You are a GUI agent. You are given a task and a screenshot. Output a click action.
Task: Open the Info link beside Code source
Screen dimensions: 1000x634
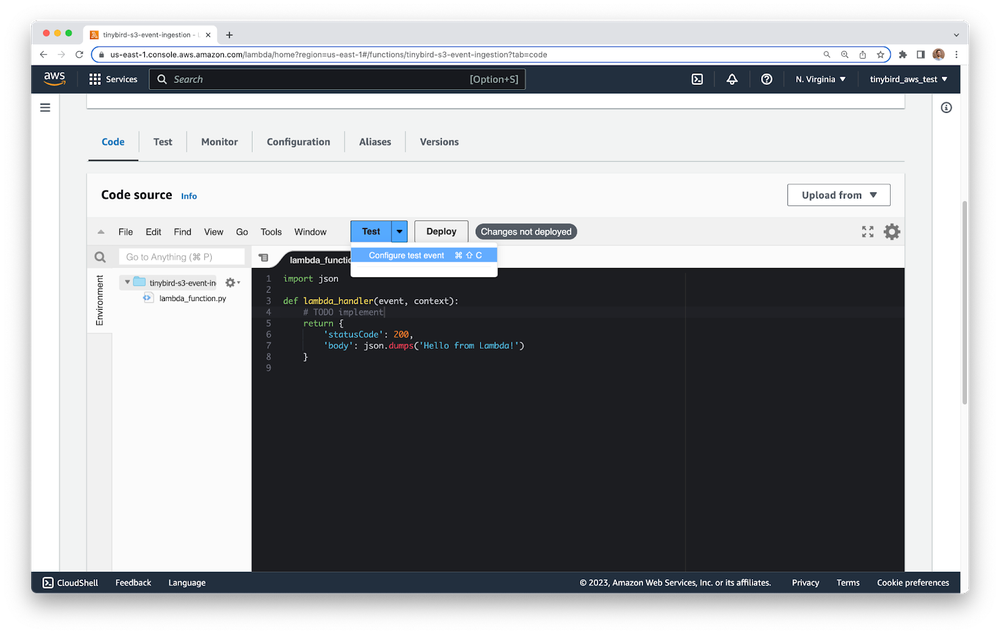pos(189,196)
